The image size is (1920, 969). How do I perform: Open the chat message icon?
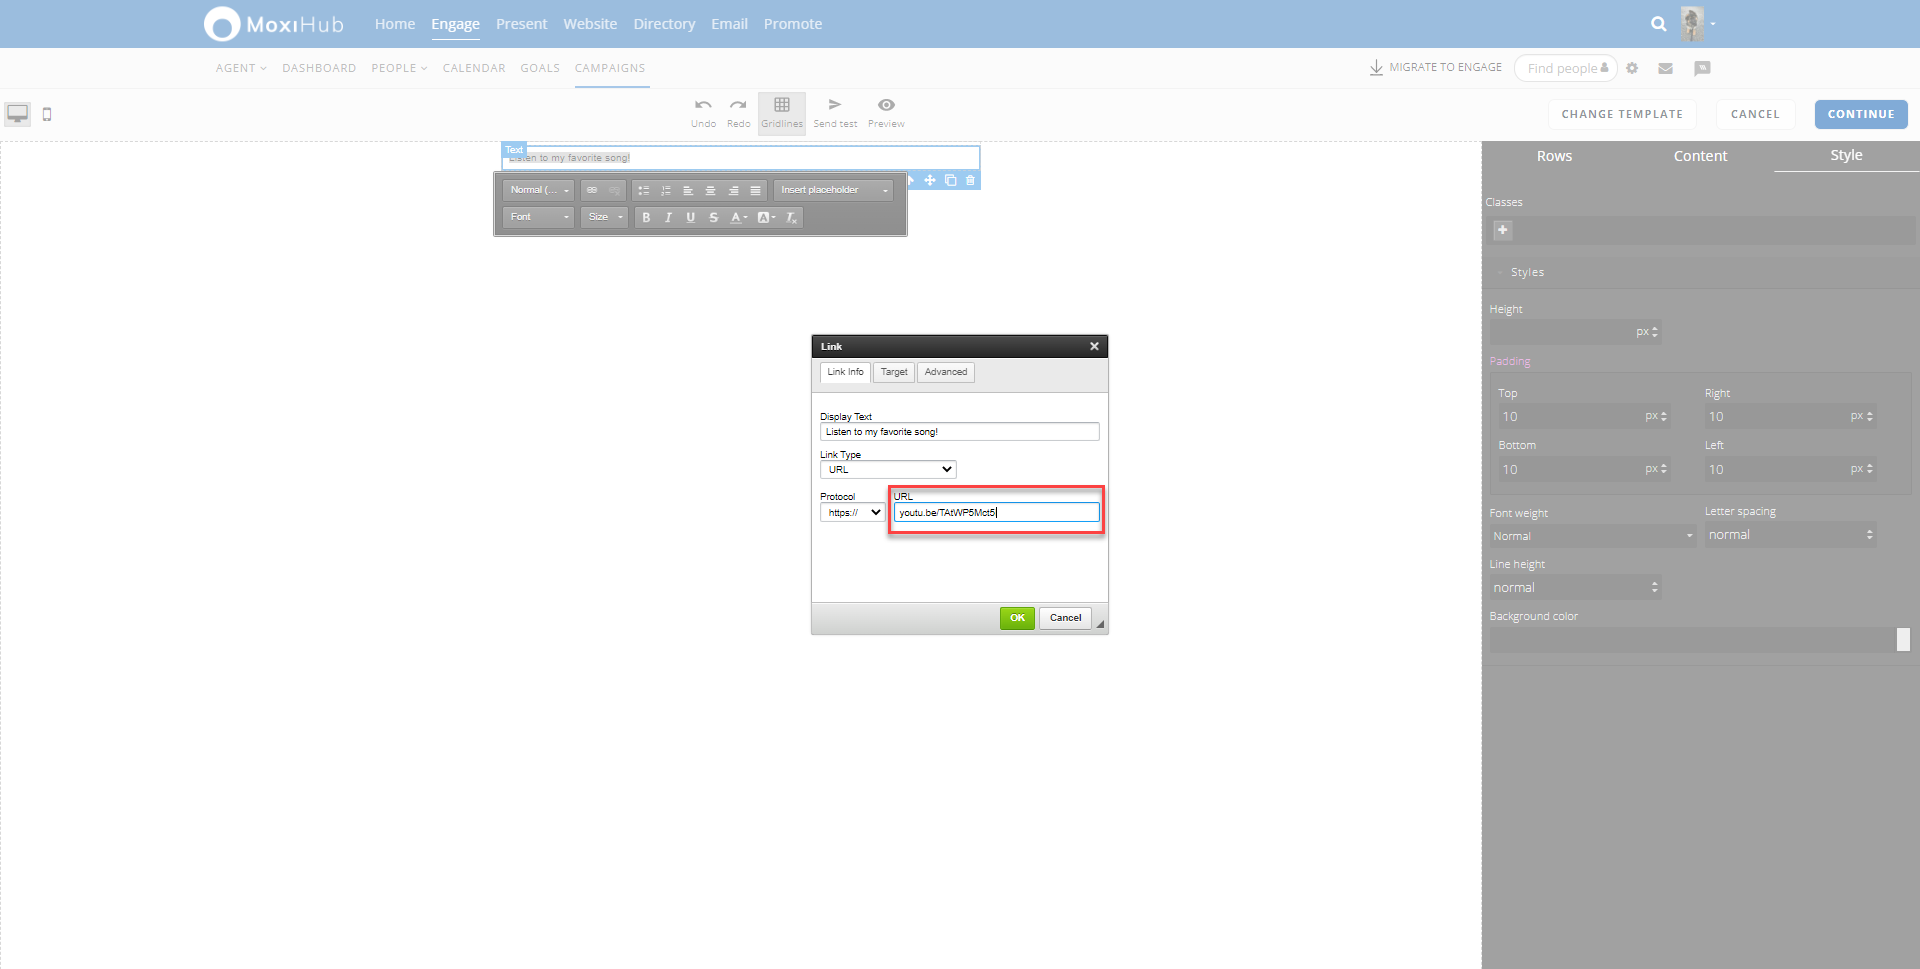click(x=1702, y=68)
